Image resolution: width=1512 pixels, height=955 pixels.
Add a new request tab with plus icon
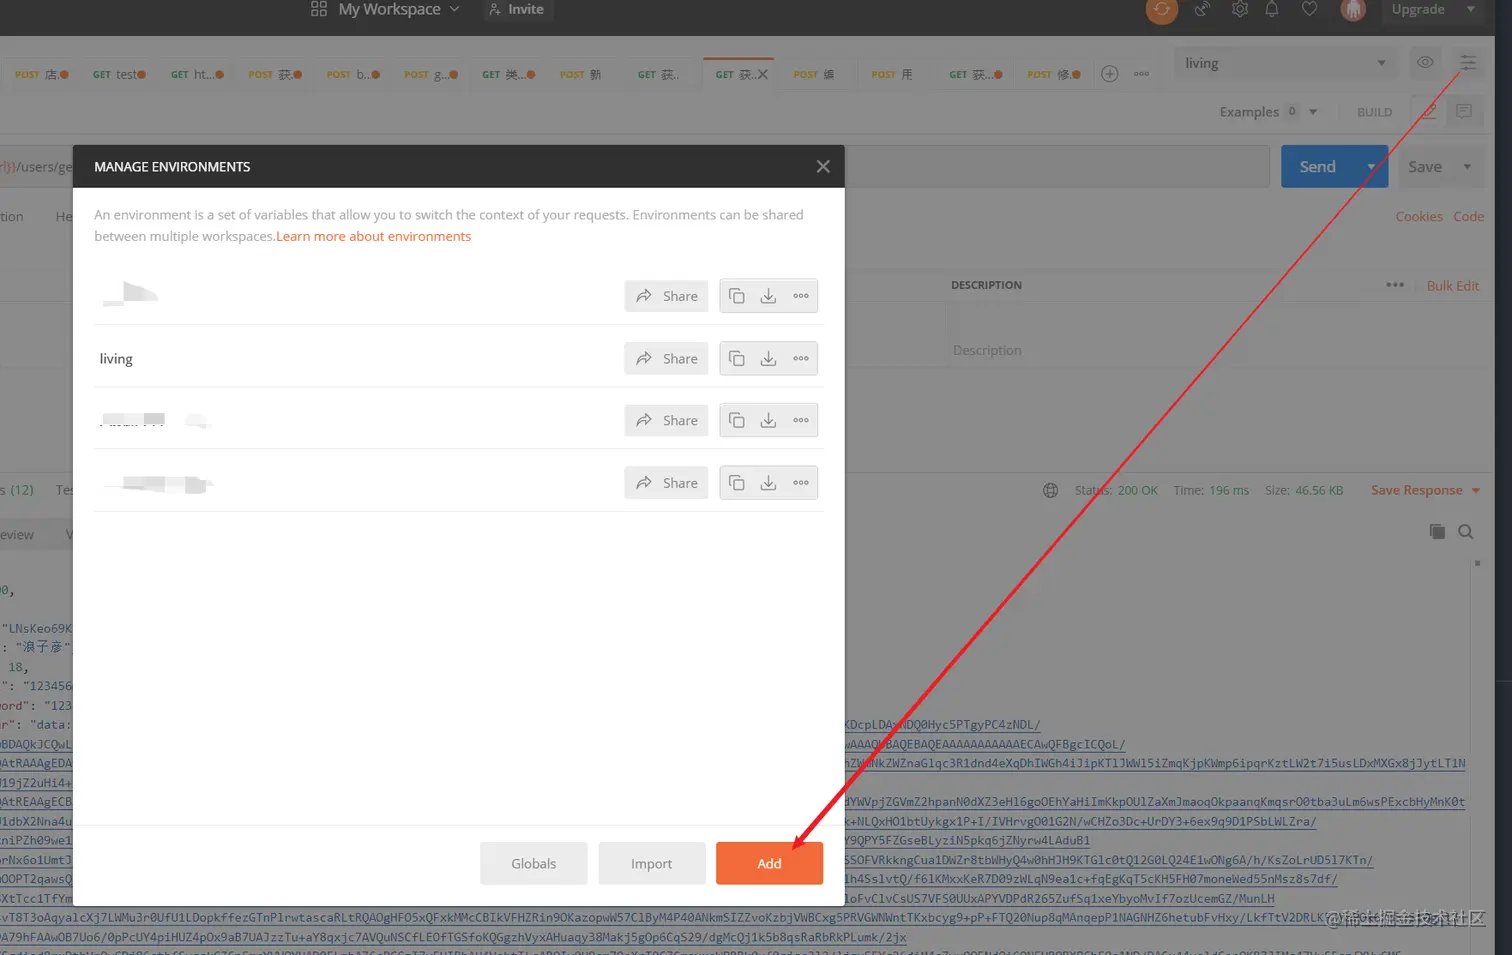point(1109,74)
